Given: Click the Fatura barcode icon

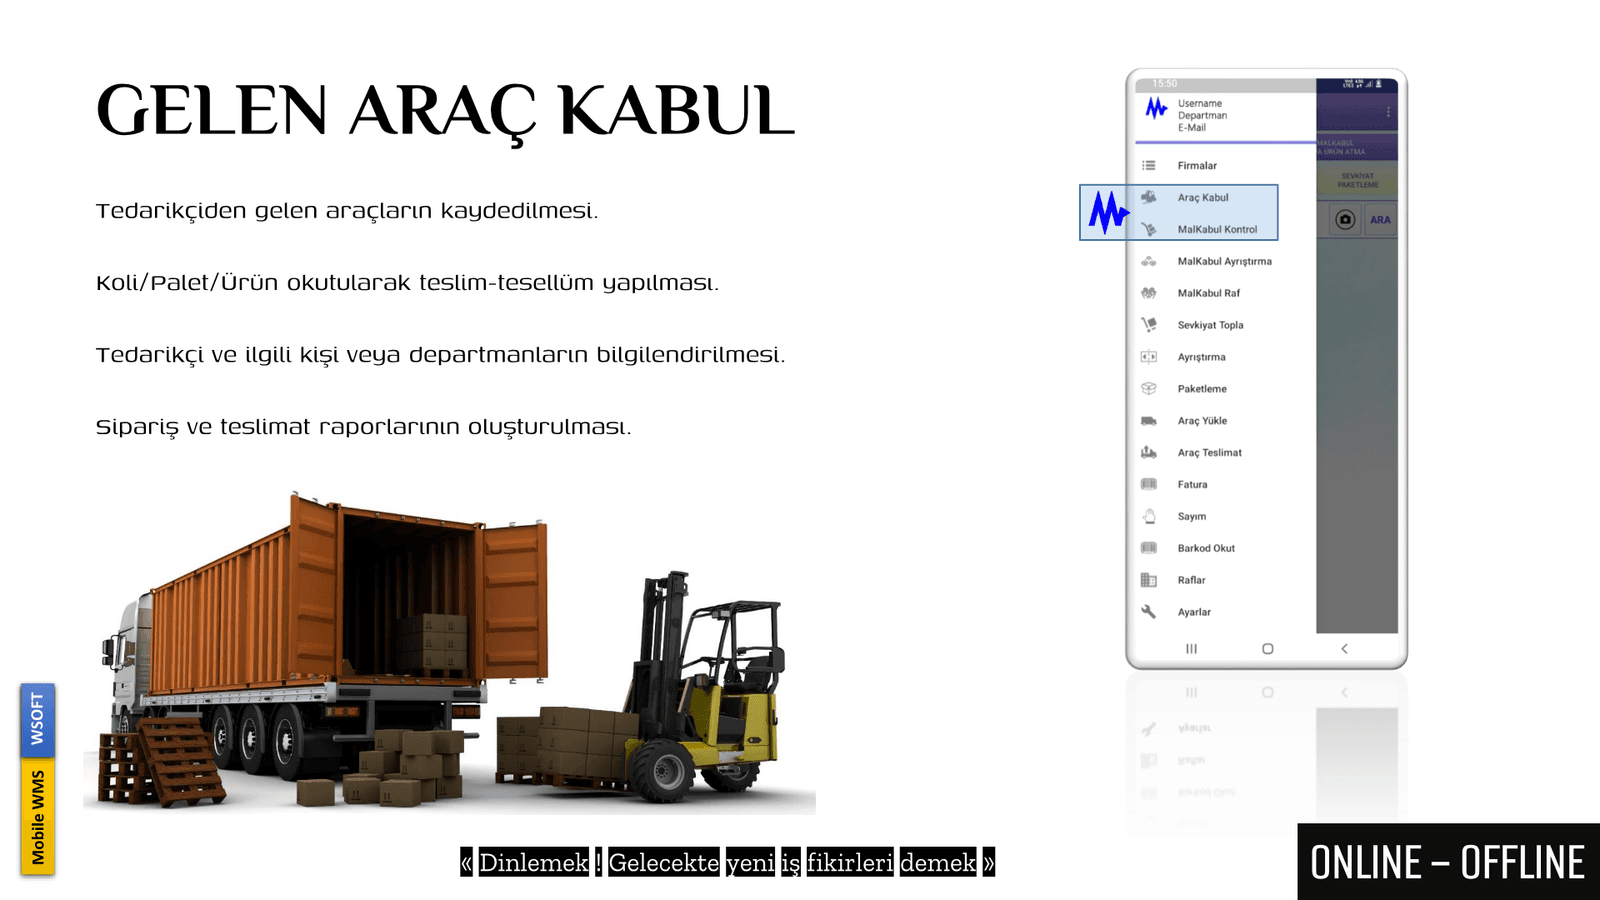Looking at the screenshot, I should tap(1149, 485).
